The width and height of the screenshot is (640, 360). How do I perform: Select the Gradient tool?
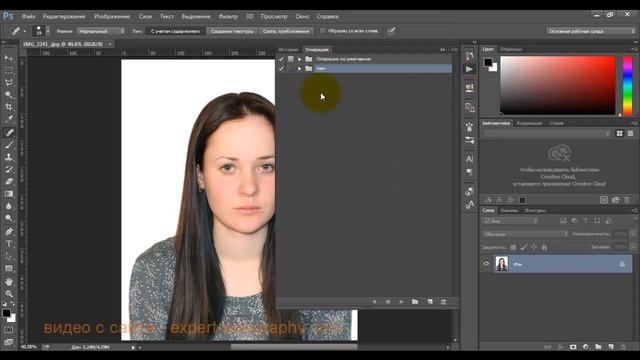(9, 194)
